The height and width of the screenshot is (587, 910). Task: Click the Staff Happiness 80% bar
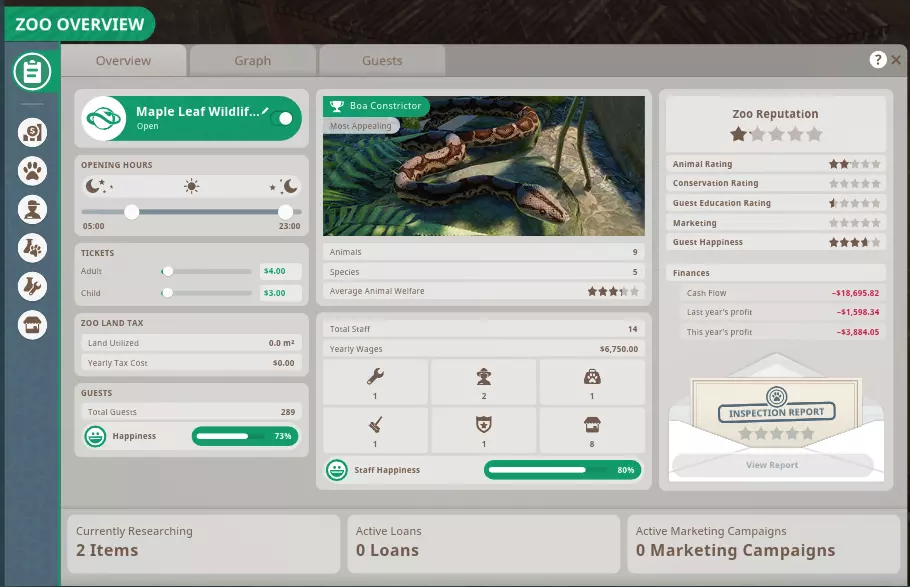pos(562,470)
